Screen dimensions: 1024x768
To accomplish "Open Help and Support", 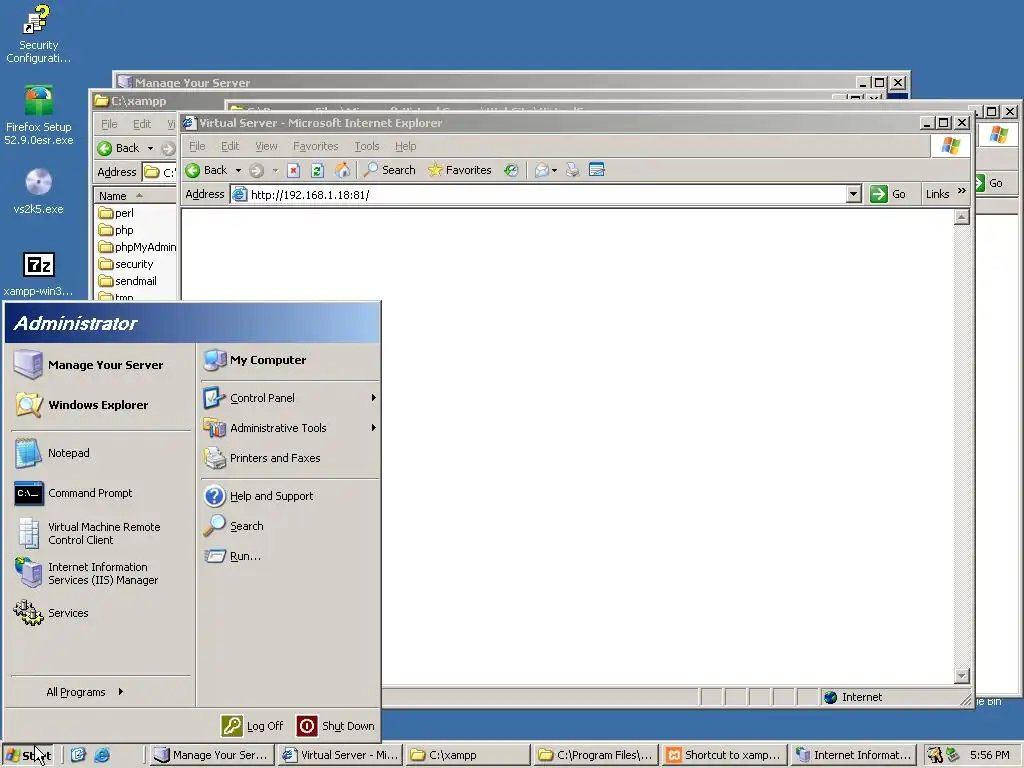I will tap(289, 496).
